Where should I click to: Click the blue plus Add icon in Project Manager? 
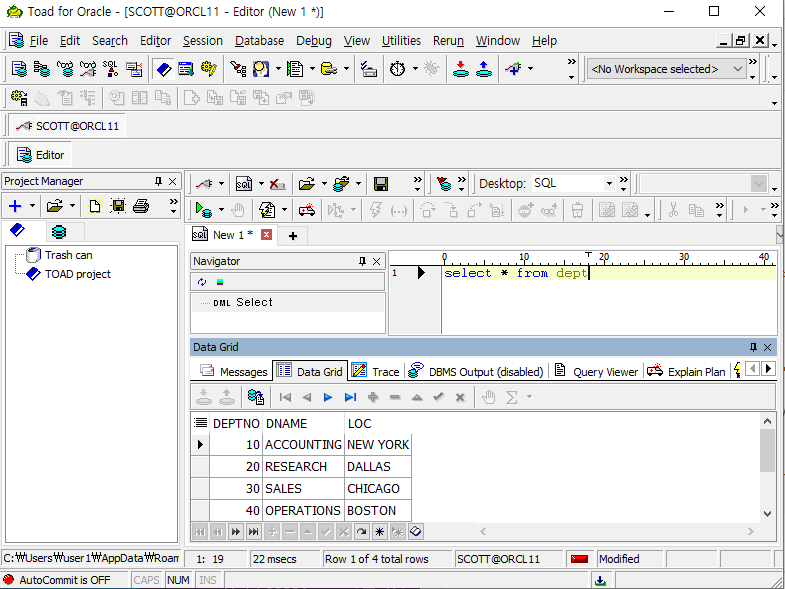point(16,206)
